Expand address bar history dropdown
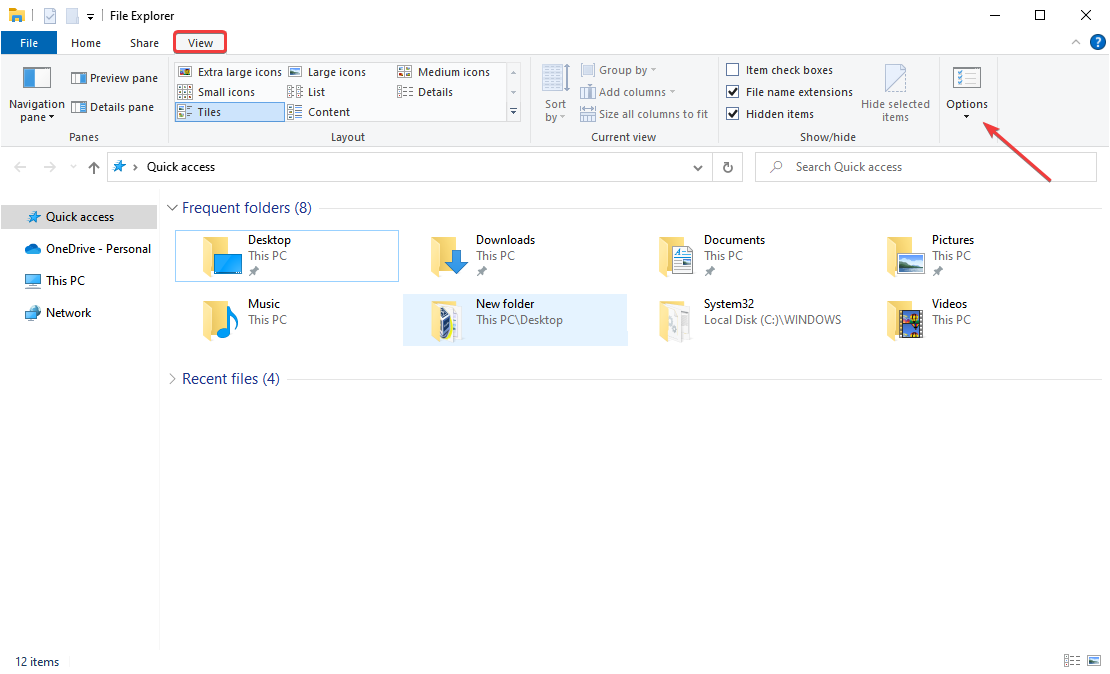 698,168
